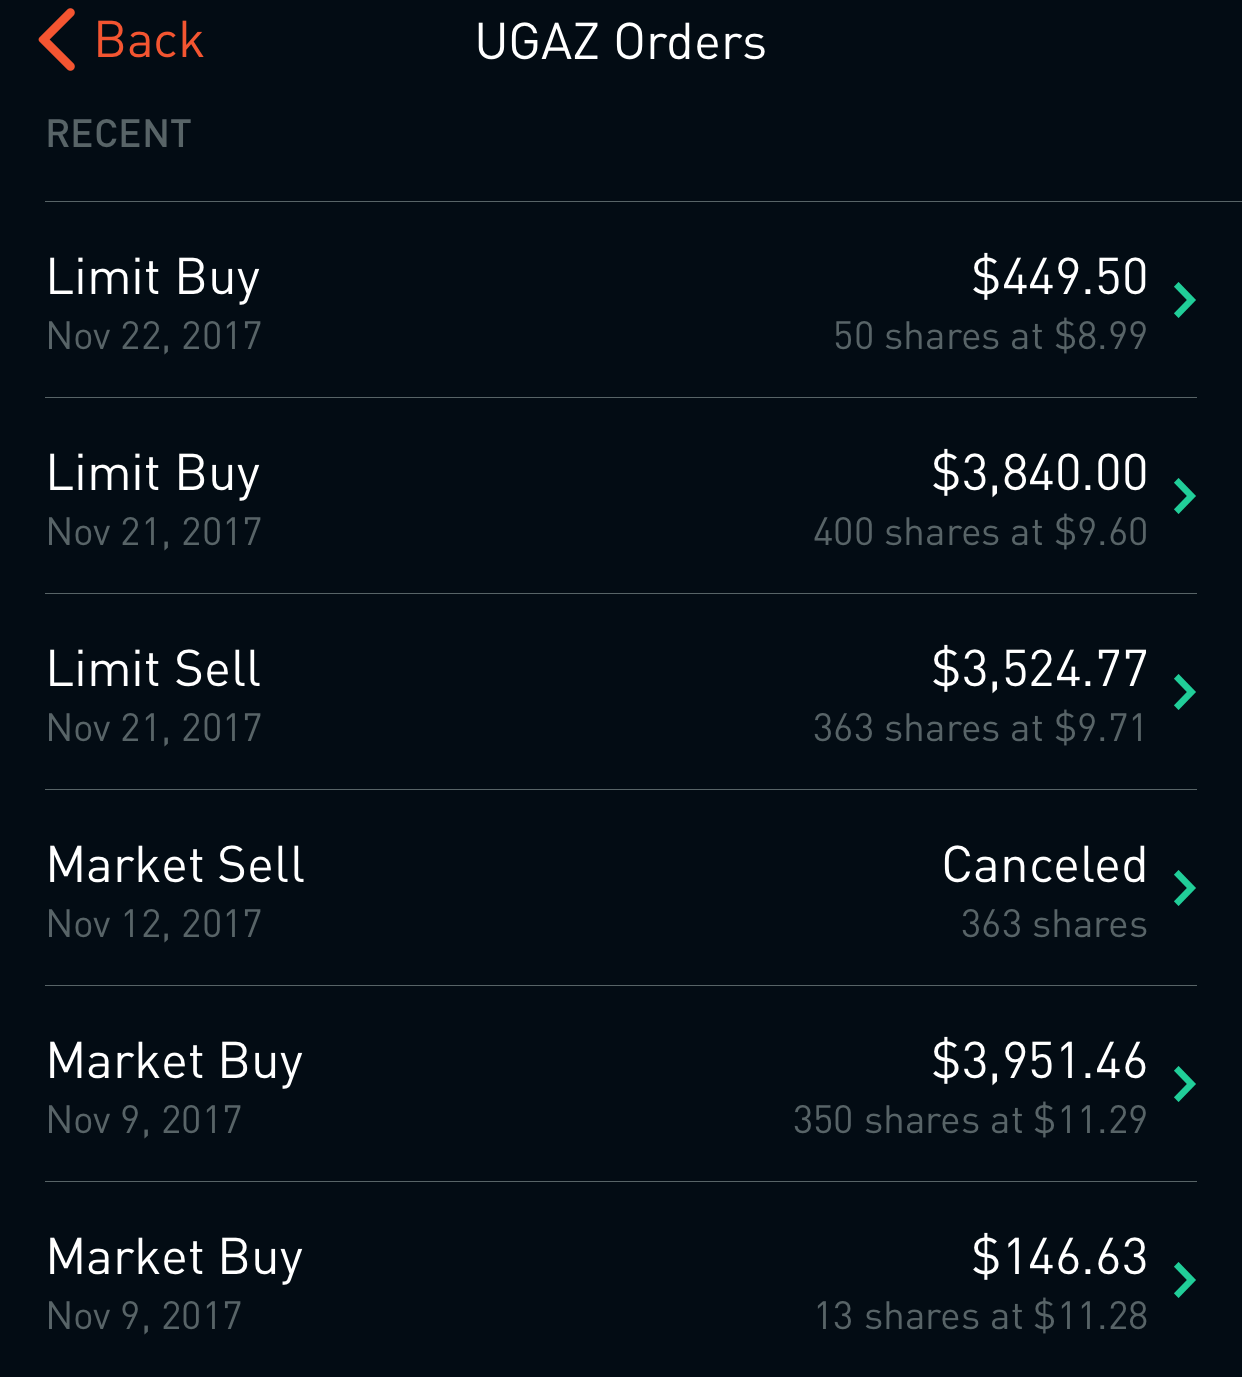Viewport: 1242px width, 1377px height.
Task: Tap 350 shares at $11.29 details
Action: click(x=970, y=1121)
